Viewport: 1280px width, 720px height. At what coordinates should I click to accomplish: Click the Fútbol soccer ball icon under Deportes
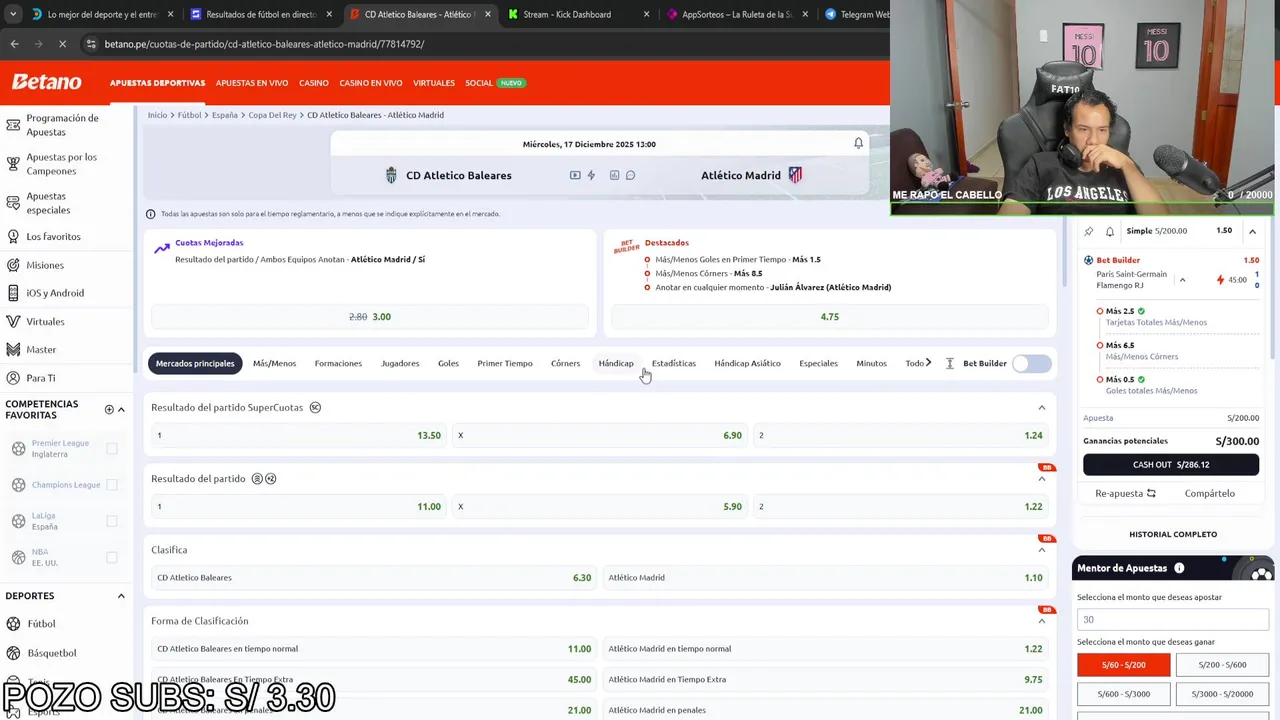pyautogui.click(x=13, y=624)
